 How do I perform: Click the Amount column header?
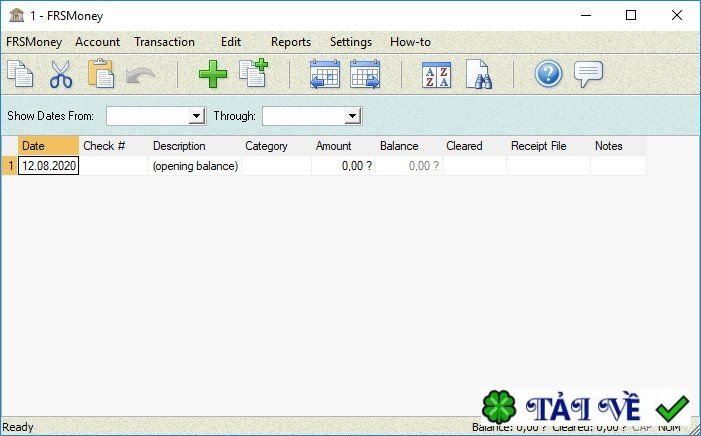(x=343, y=146)
